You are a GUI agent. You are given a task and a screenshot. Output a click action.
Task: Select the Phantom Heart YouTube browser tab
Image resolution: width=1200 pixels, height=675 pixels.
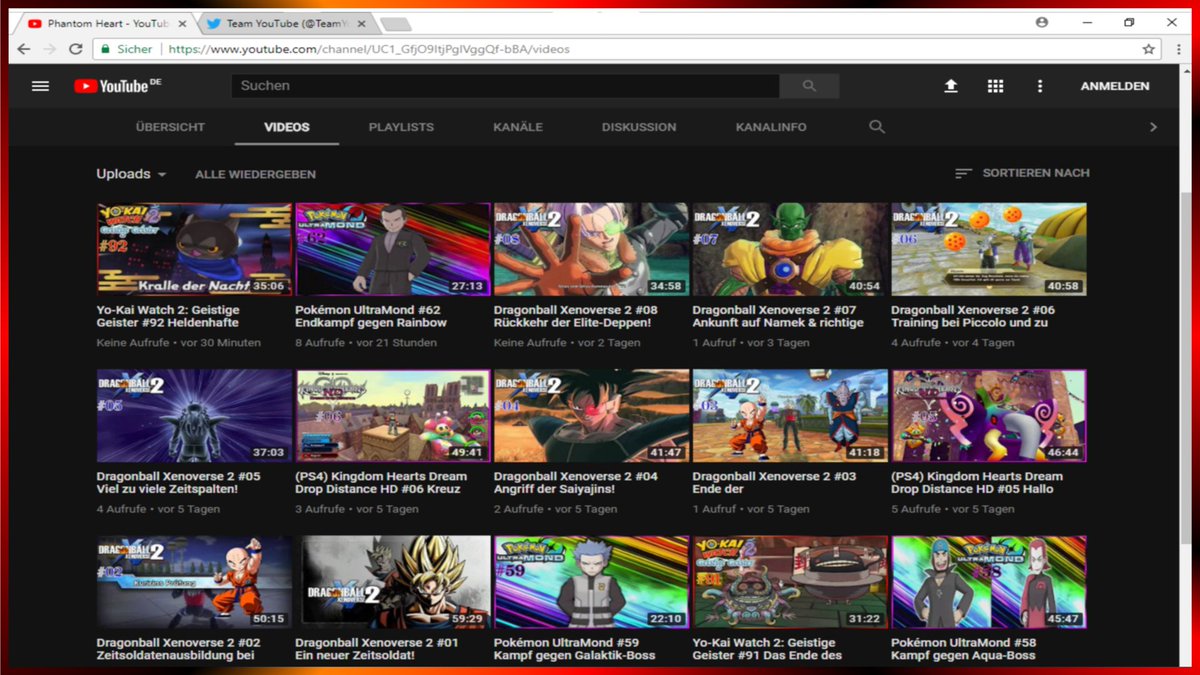(x=108, y=23)
